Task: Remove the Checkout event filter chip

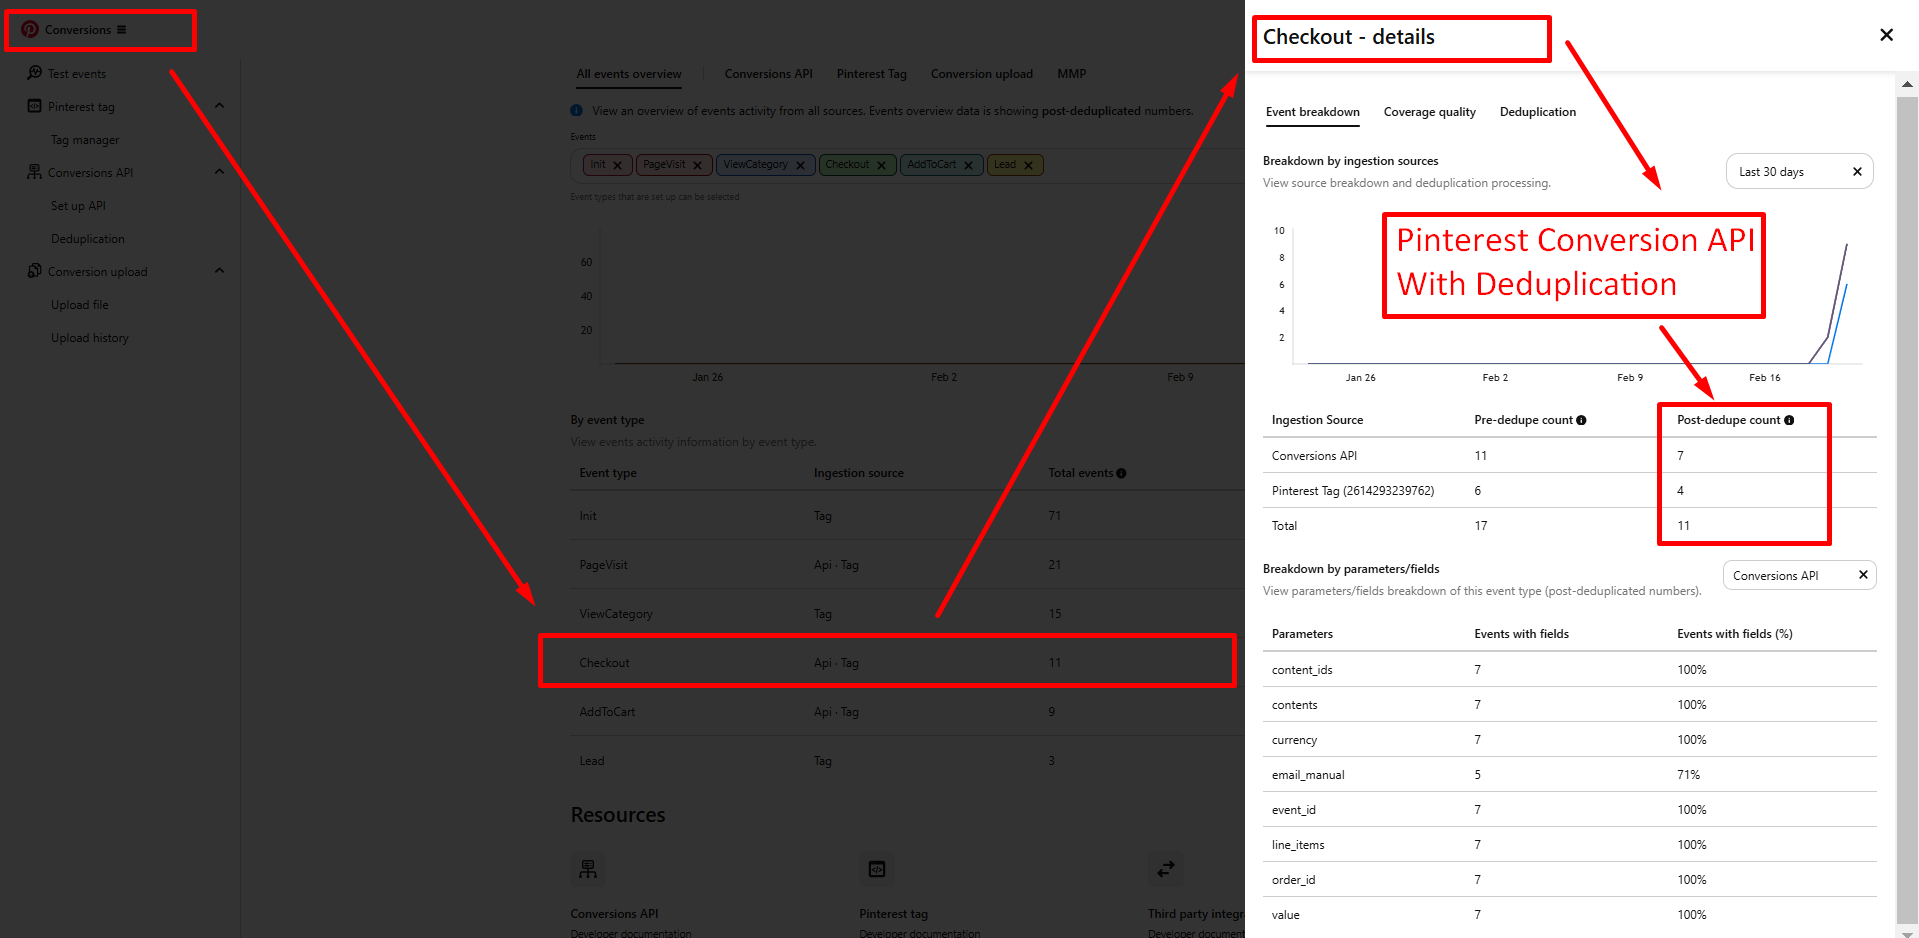Action: tap(881, 166)
